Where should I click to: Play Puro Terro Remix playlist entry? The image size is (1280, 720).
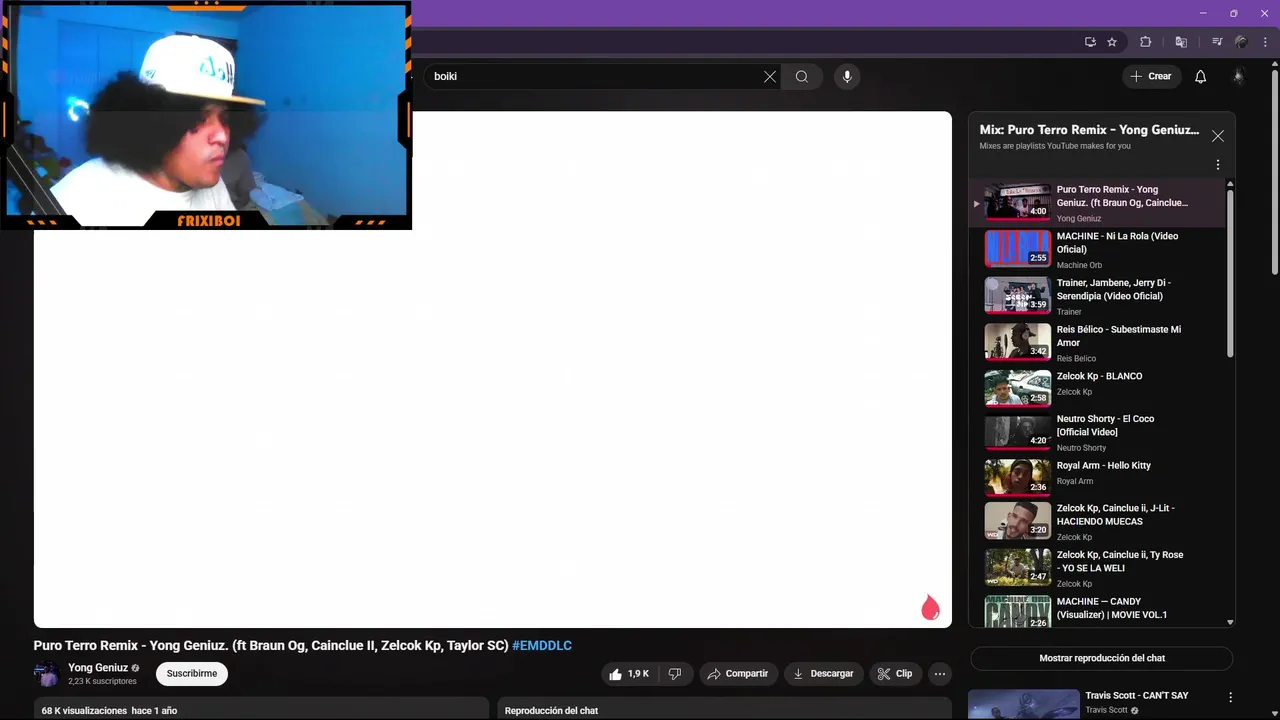(x=1097, y=203)
